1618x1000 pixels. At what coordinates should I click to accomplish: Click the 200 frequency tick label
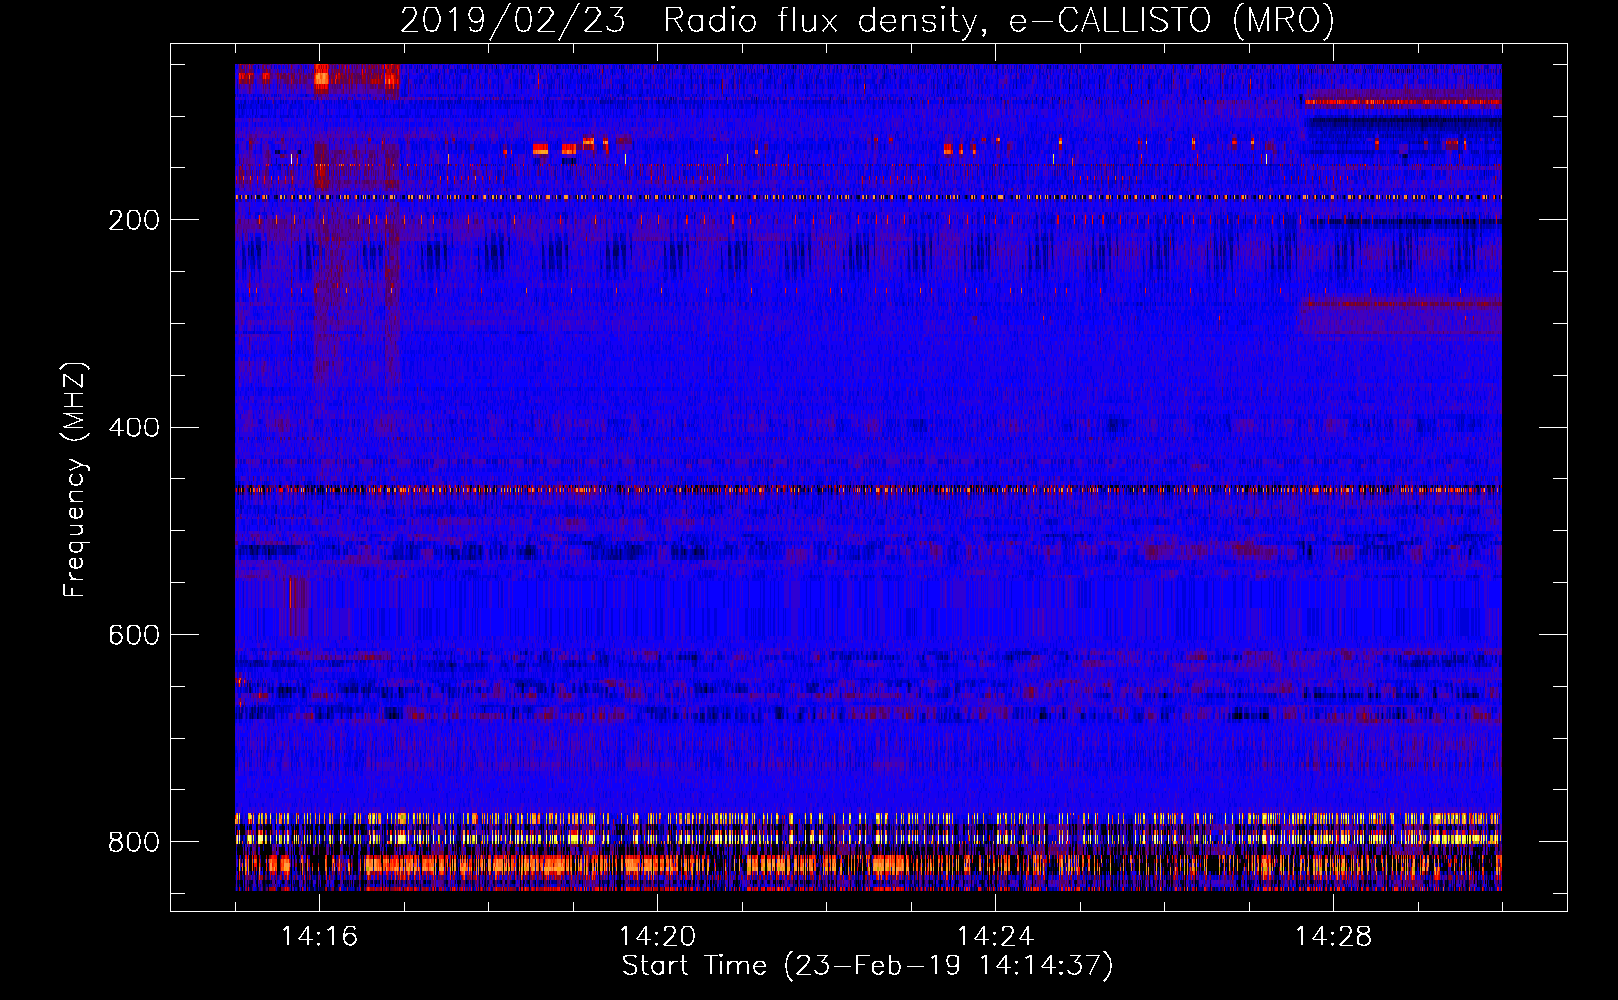[134, 220]
